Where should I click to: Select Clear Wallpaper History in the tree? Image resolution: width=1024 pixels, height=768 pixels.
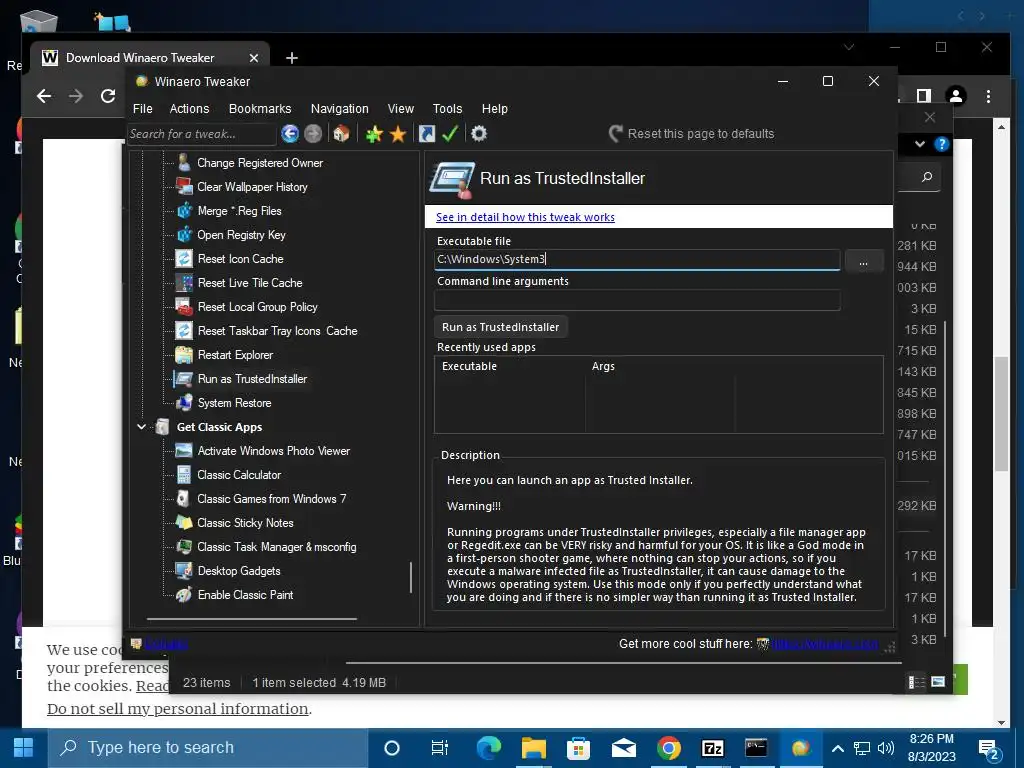coord(252,187)
